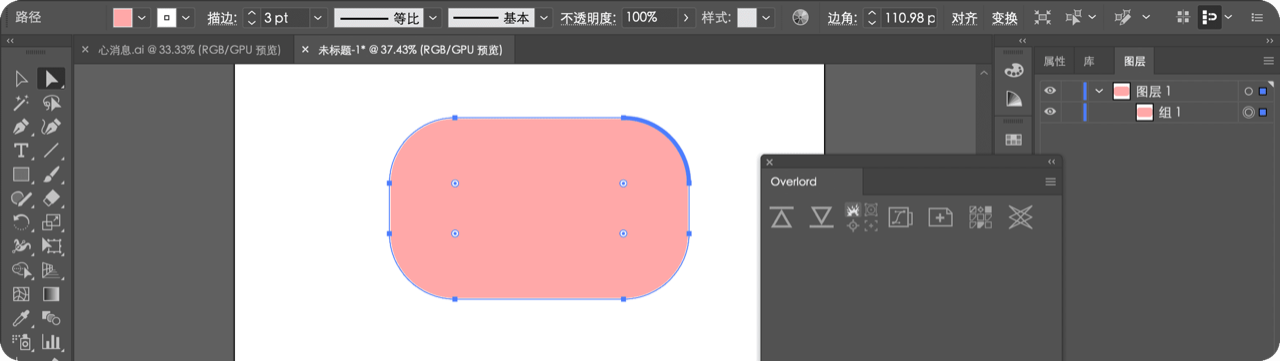The width and height of the screenshot is (1280, 361).
Task: Select the Pen tool
Action: (21, 127)
